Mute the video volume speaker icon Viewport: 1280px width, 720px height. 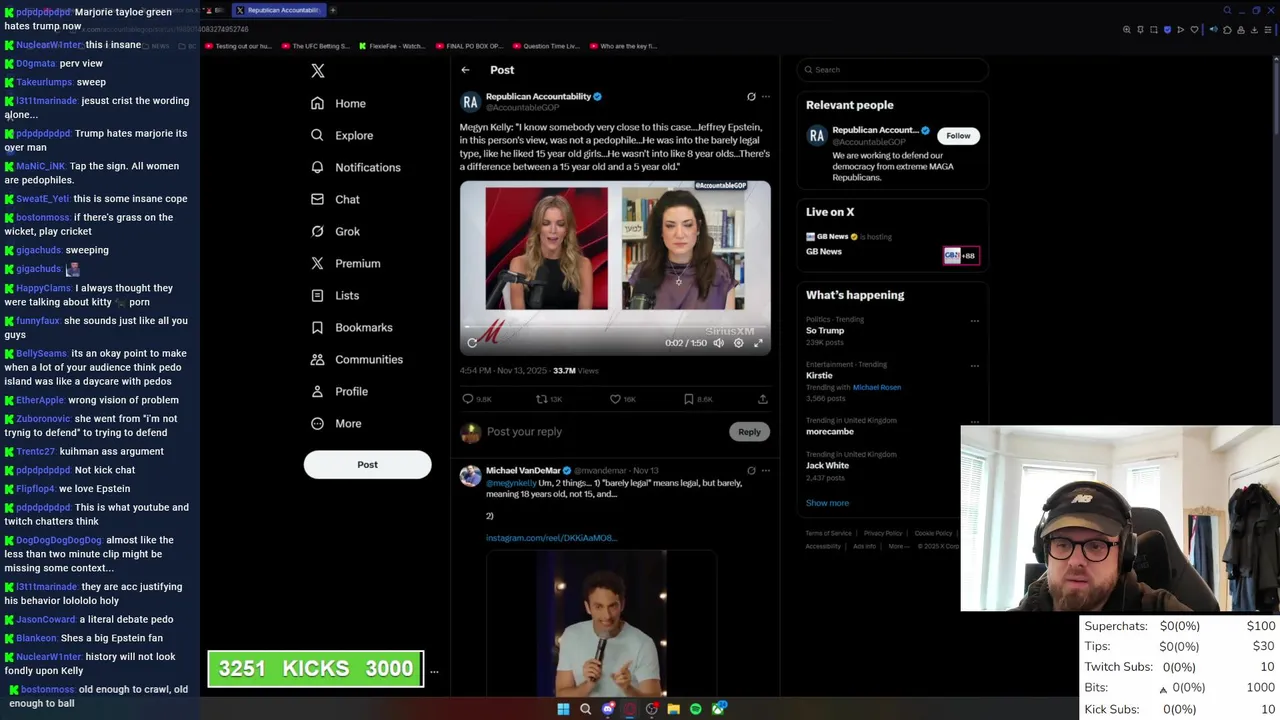pos(718,343)
